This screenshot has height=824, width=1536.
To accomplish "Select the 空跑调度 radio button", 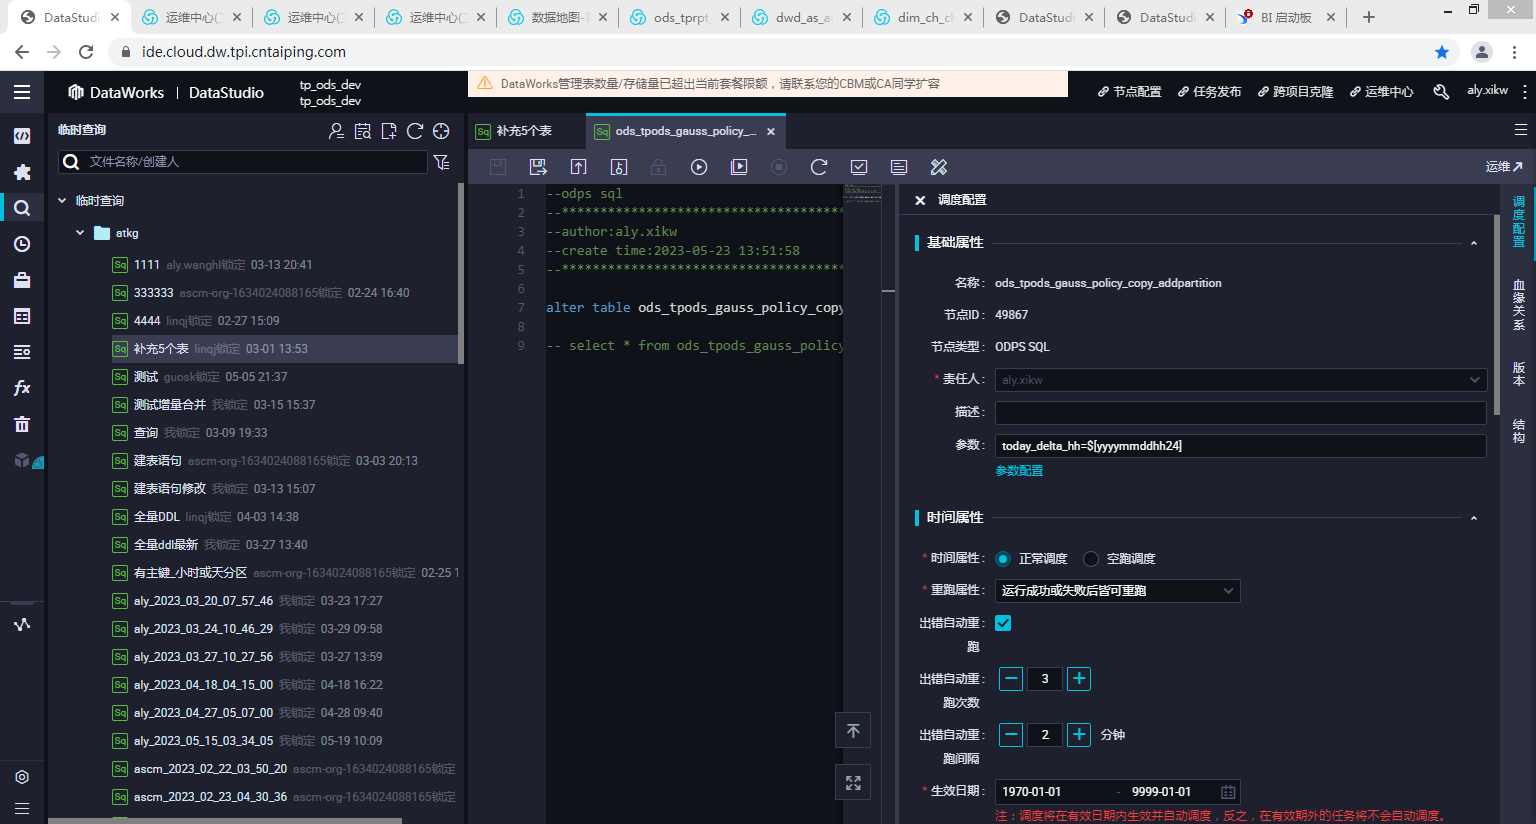I will coord(1091,559).
